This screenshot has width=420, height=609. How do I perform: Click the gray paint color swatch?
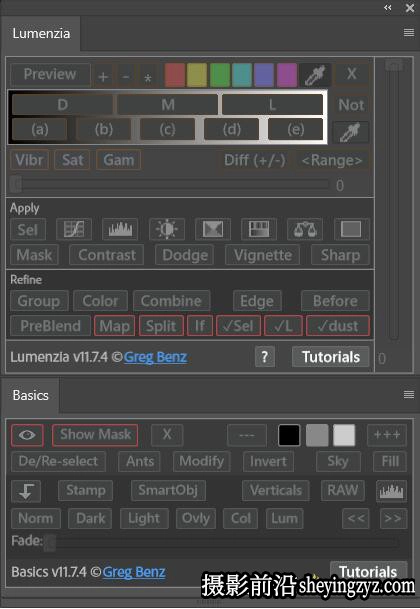pyautogui.click(x=317, y=435)
